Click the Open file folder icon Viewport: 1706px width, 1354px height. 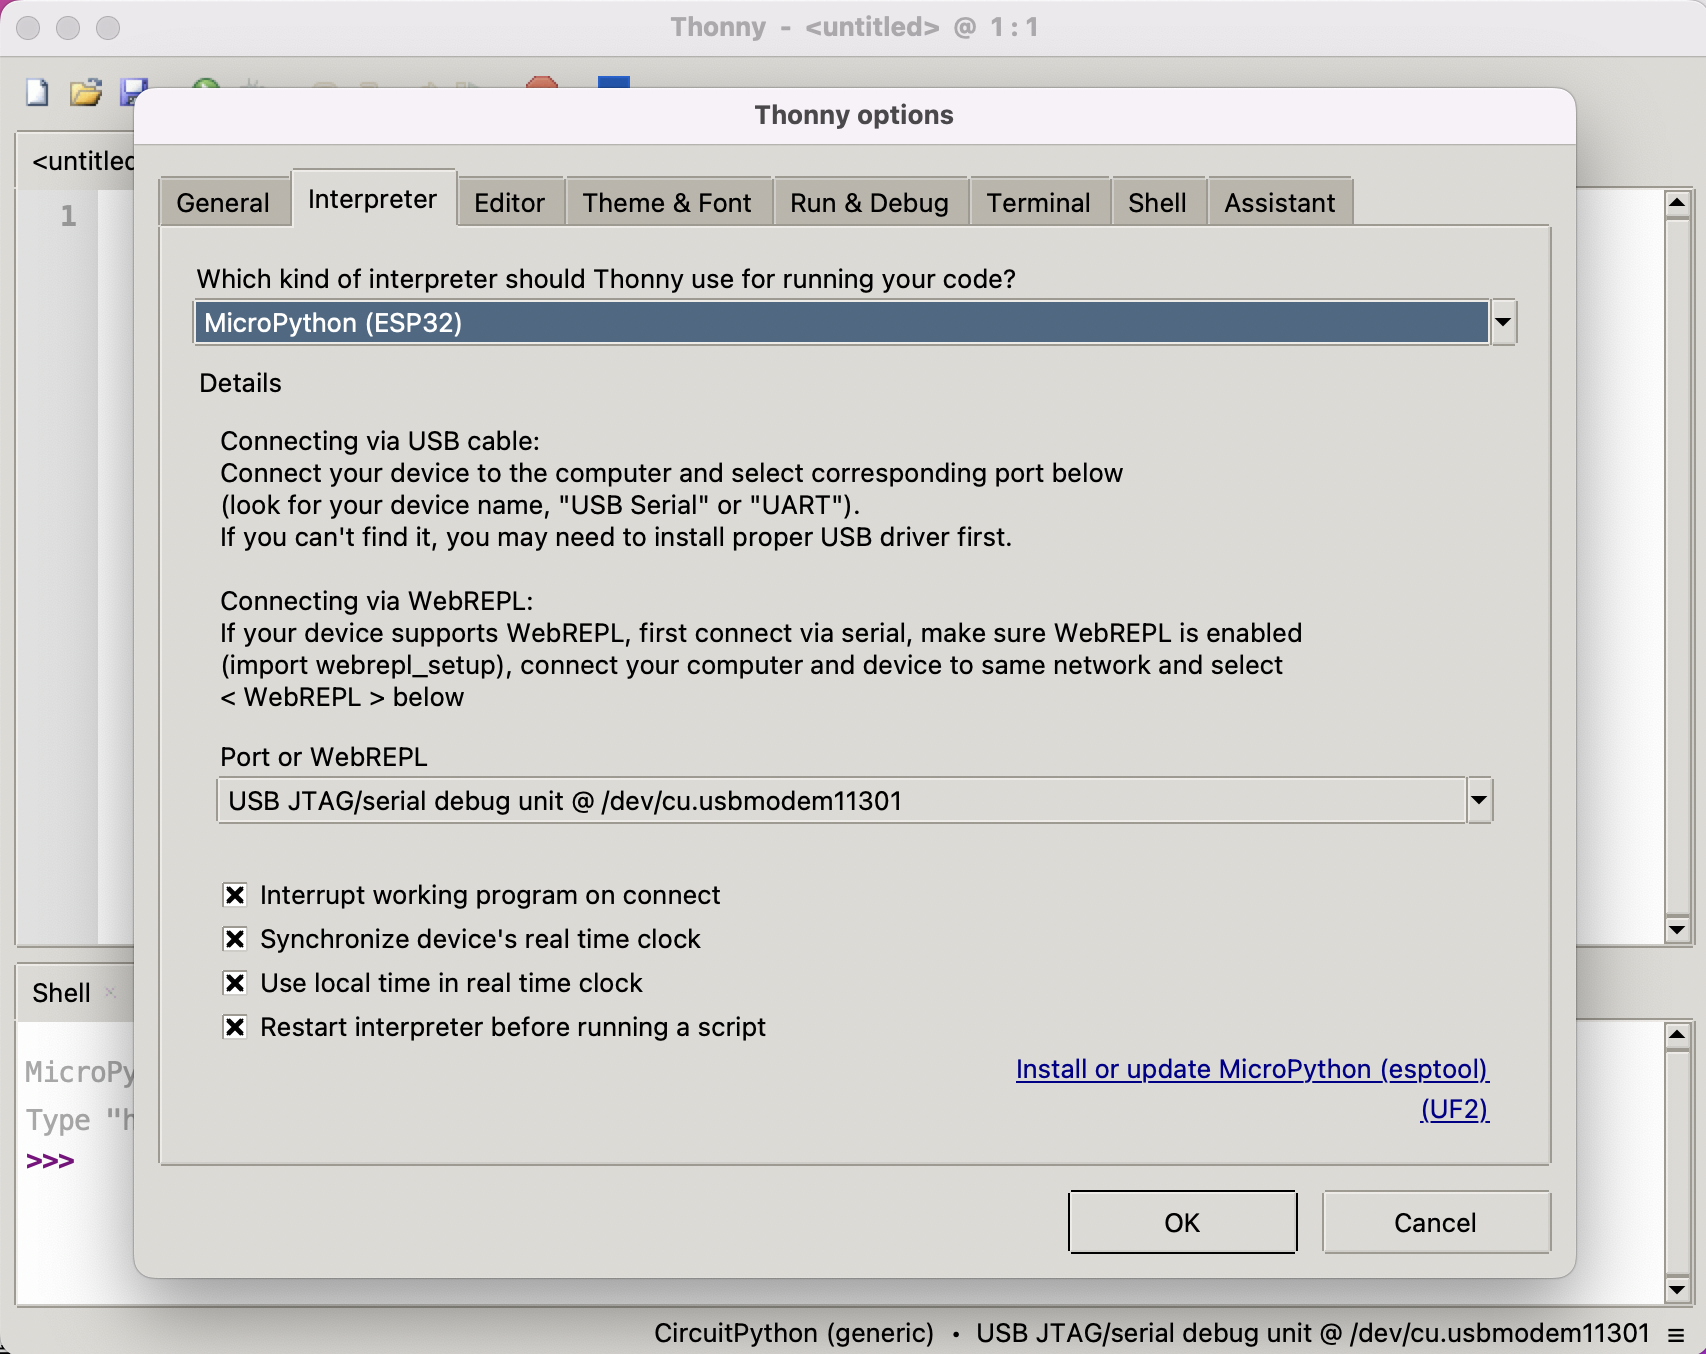[x=86, y=92]
